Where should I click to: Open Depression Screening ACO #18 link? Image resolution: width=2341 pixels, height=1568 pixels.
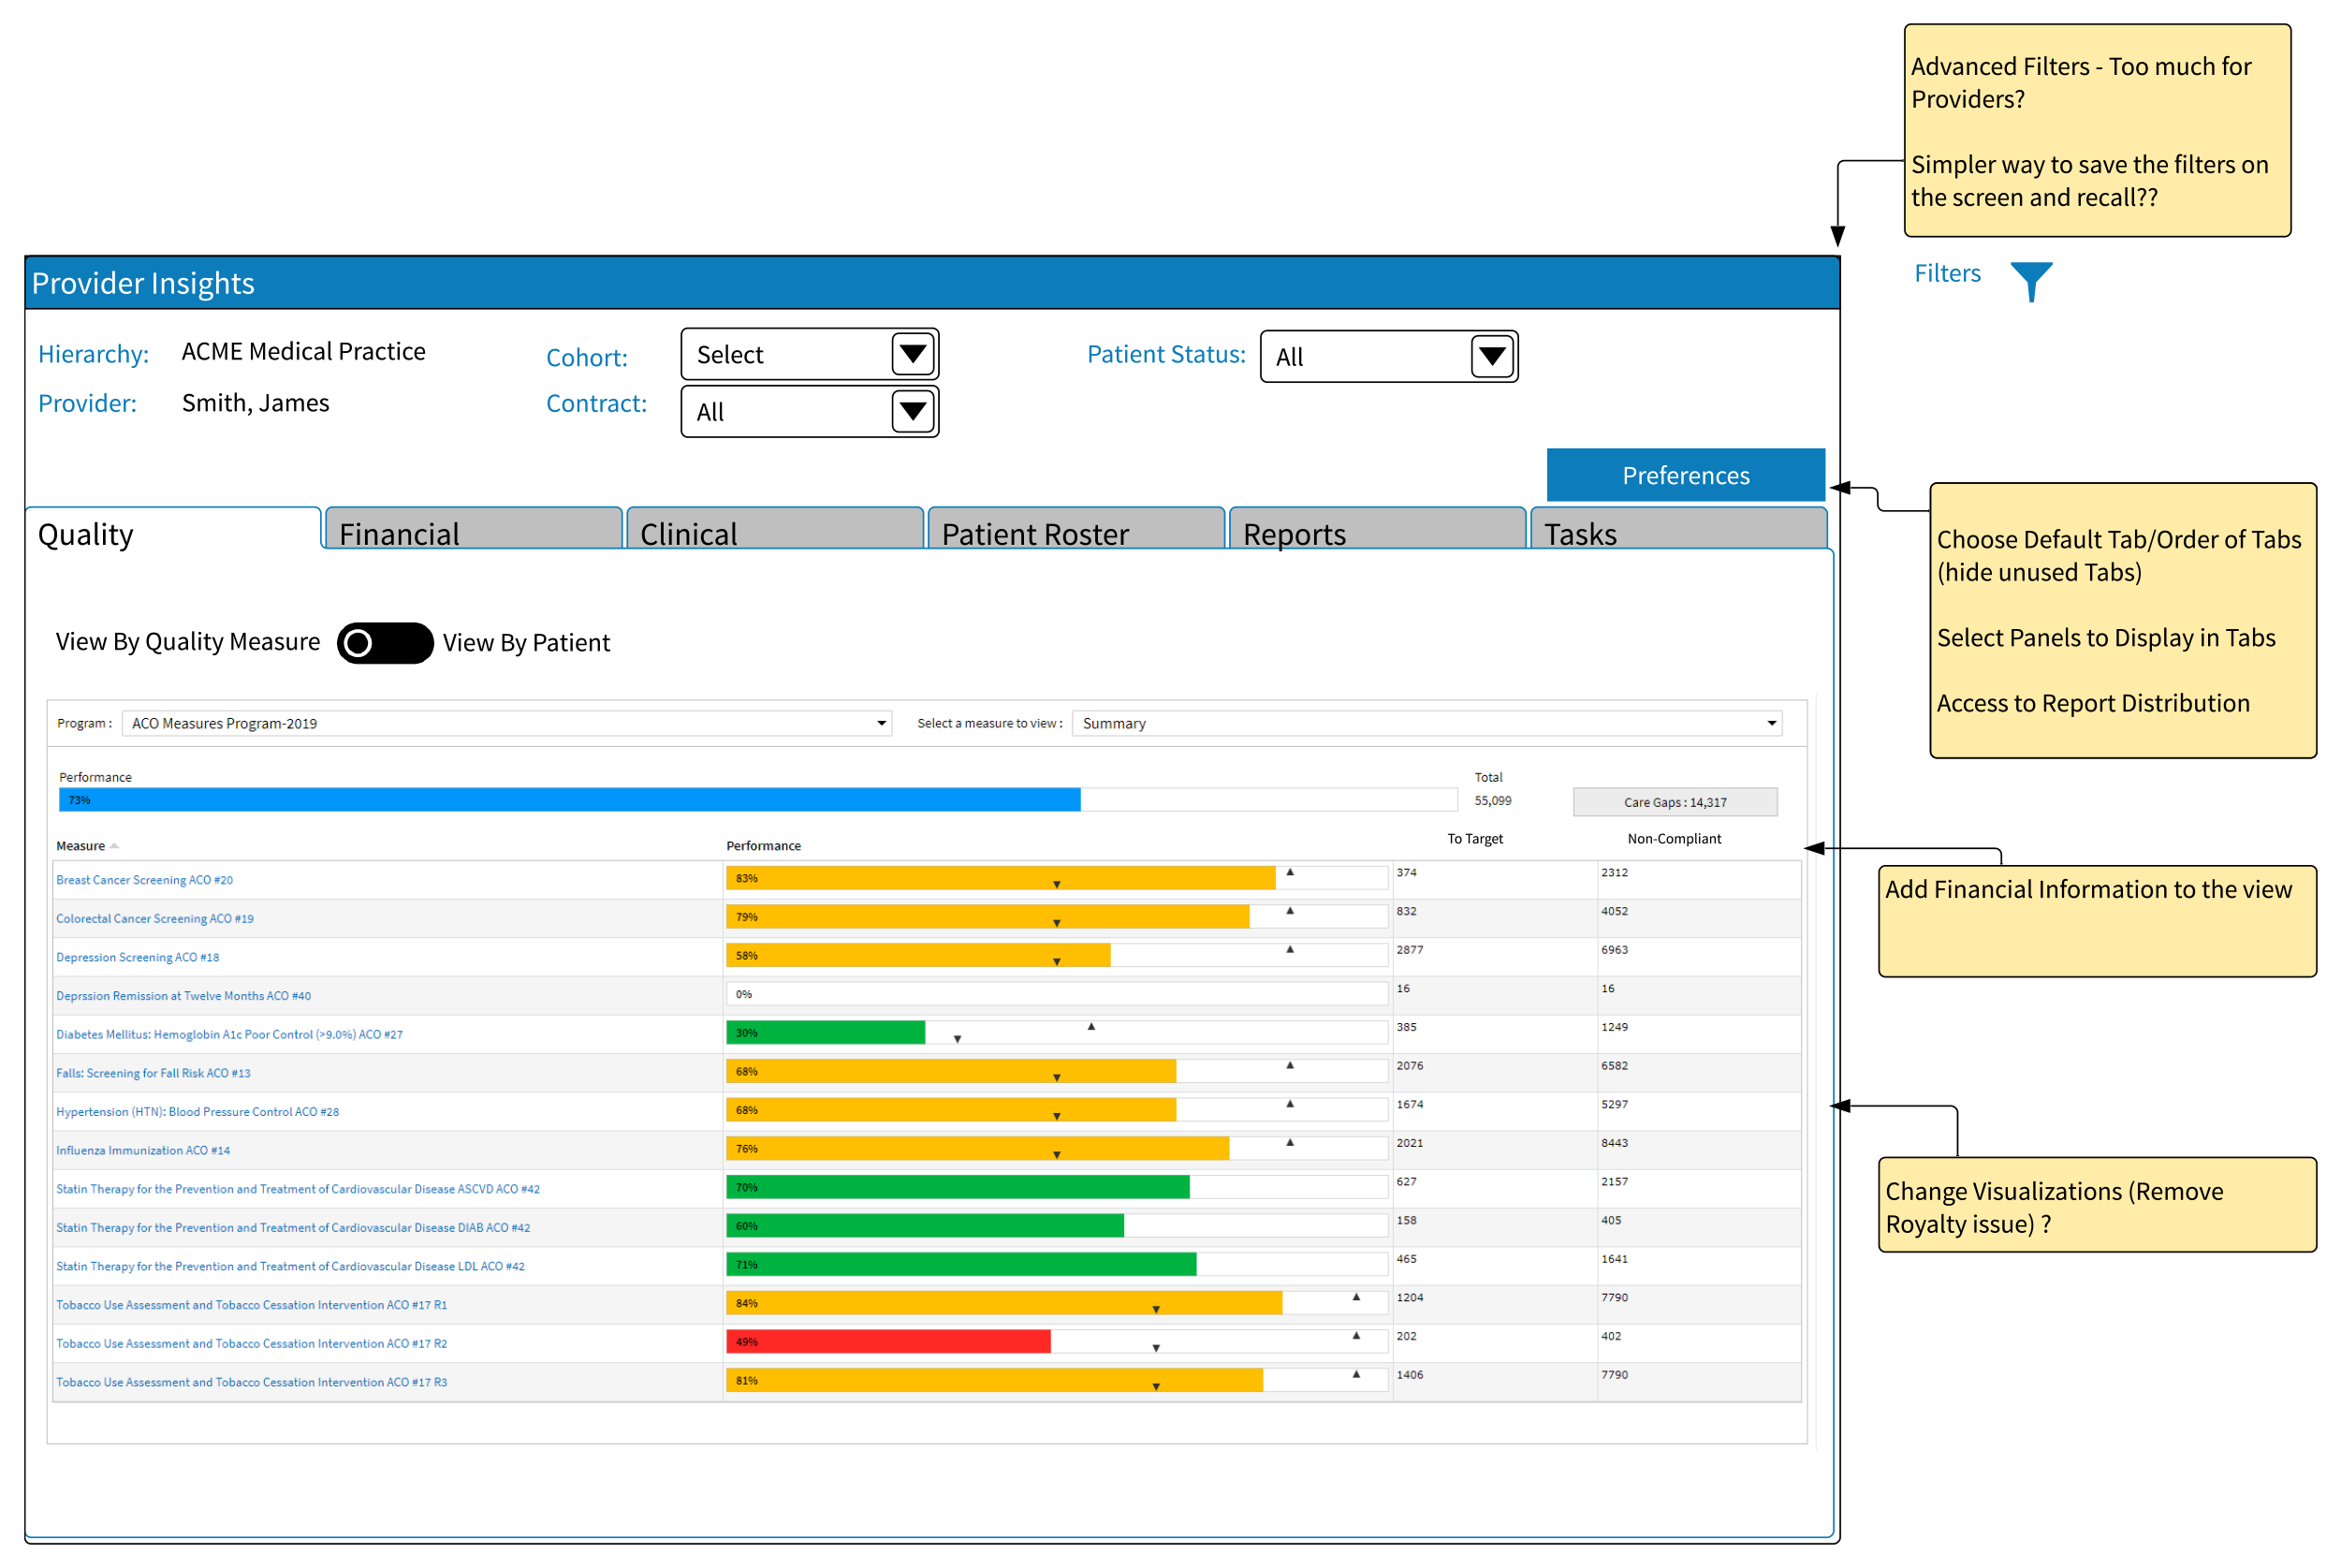(137, 957)
